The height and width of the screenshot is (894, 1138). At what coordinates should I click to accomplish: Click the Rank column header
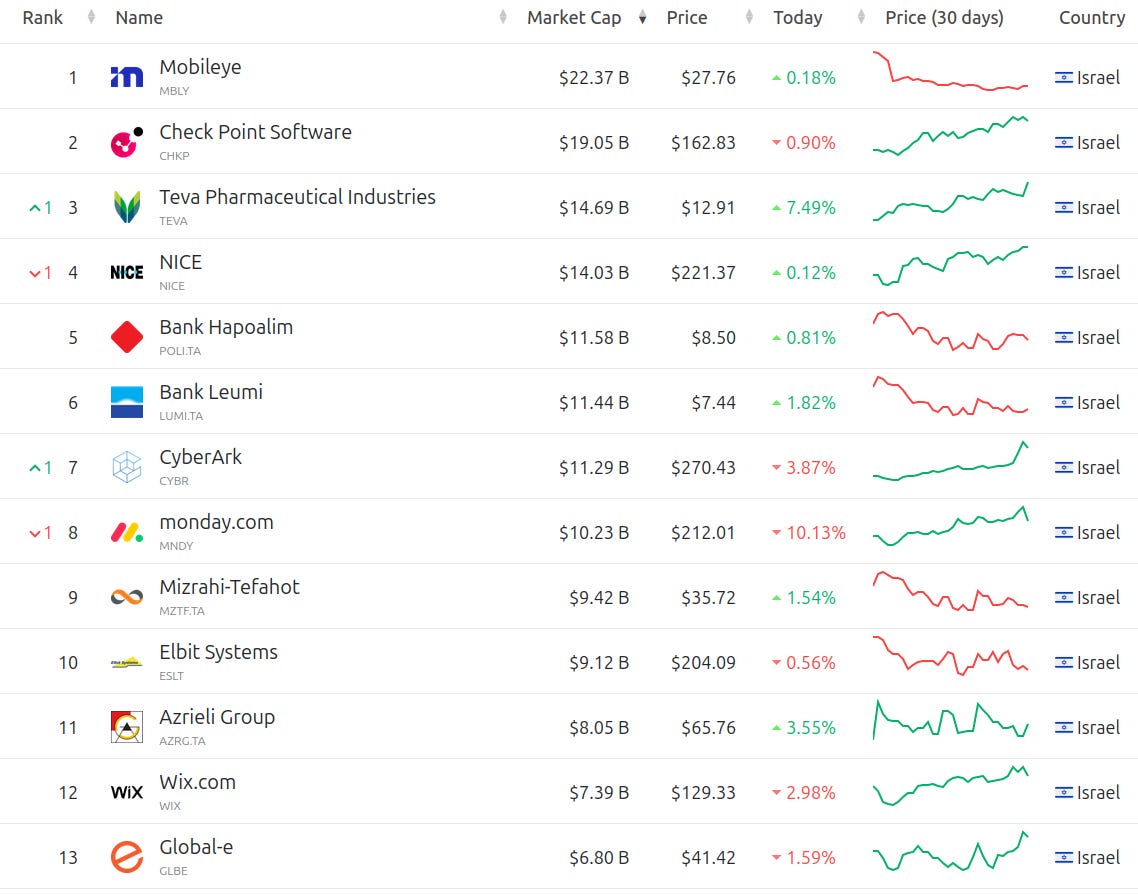pos(42,17)
